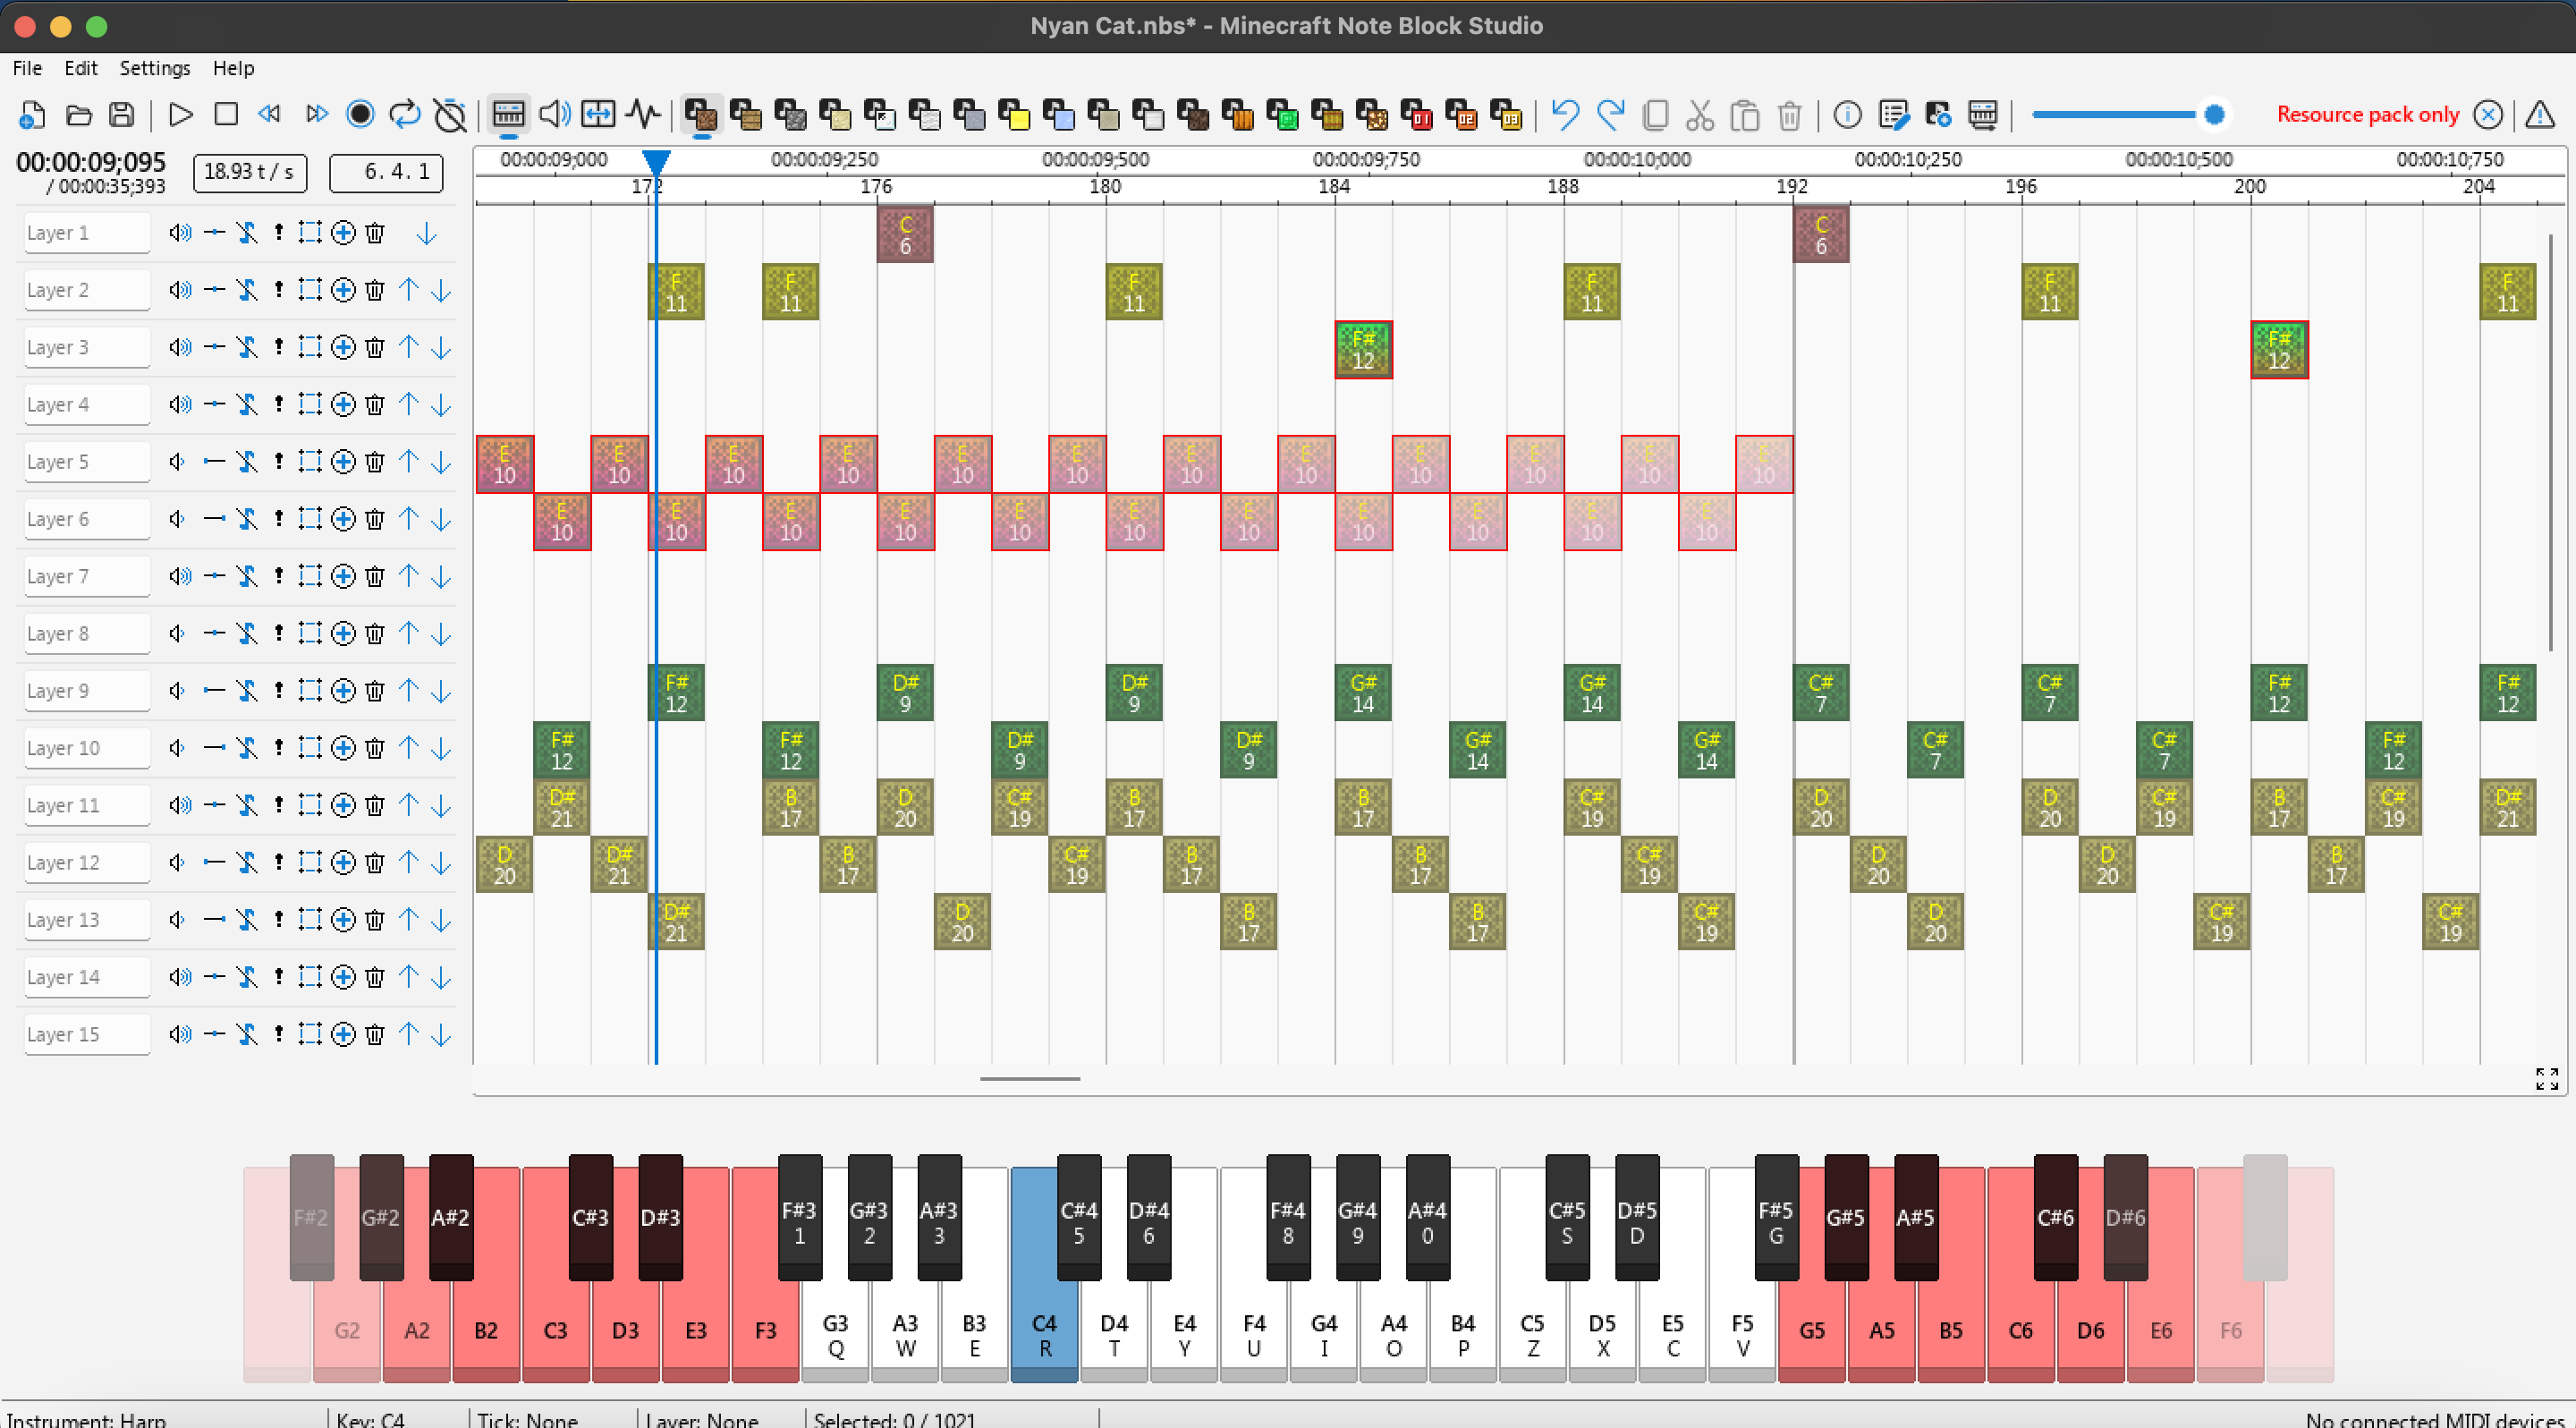The image size is (2576, 1428).
Task: Open song info with the (i) icon
Action: pos(1847,115)
